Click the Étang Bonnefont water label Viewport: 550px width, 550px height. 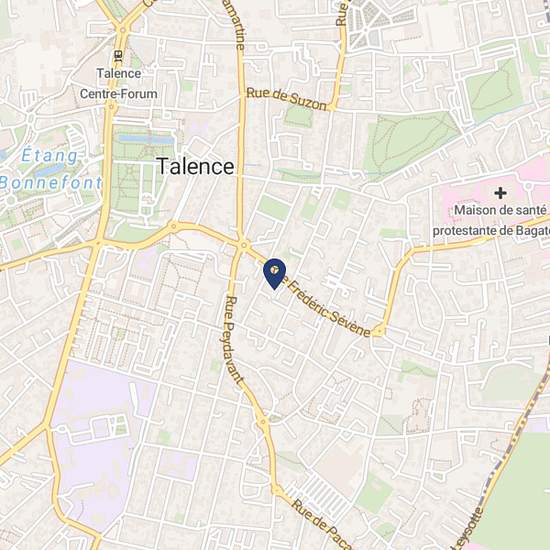pyautogui.click(x=51, y=169)
